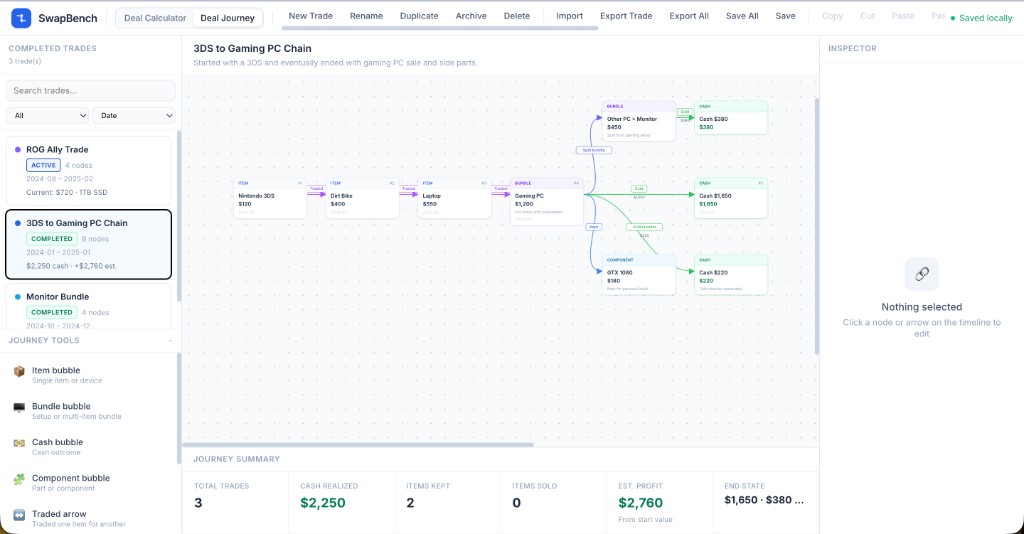Click the End State value
This screenshot has height=534, width=1024.
pos(764,500)
